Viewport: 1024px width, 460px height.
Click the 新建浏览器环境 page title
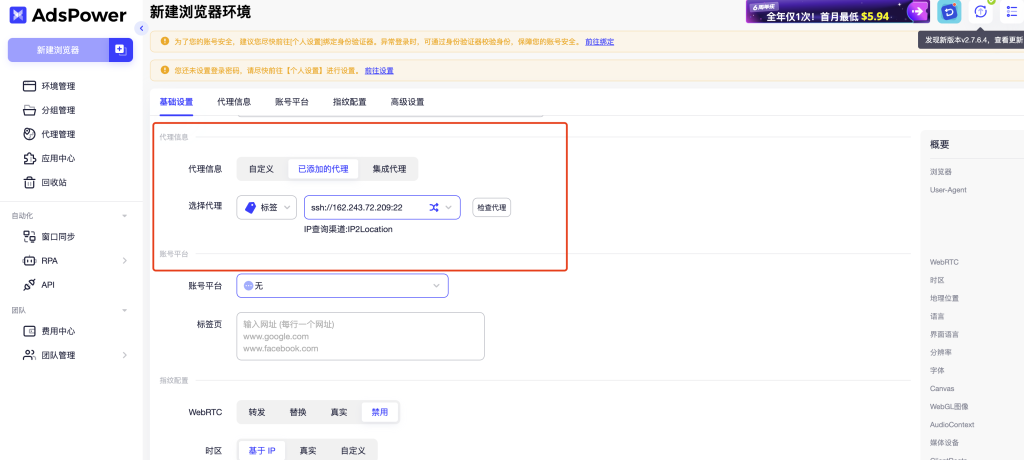pos(200,11)
